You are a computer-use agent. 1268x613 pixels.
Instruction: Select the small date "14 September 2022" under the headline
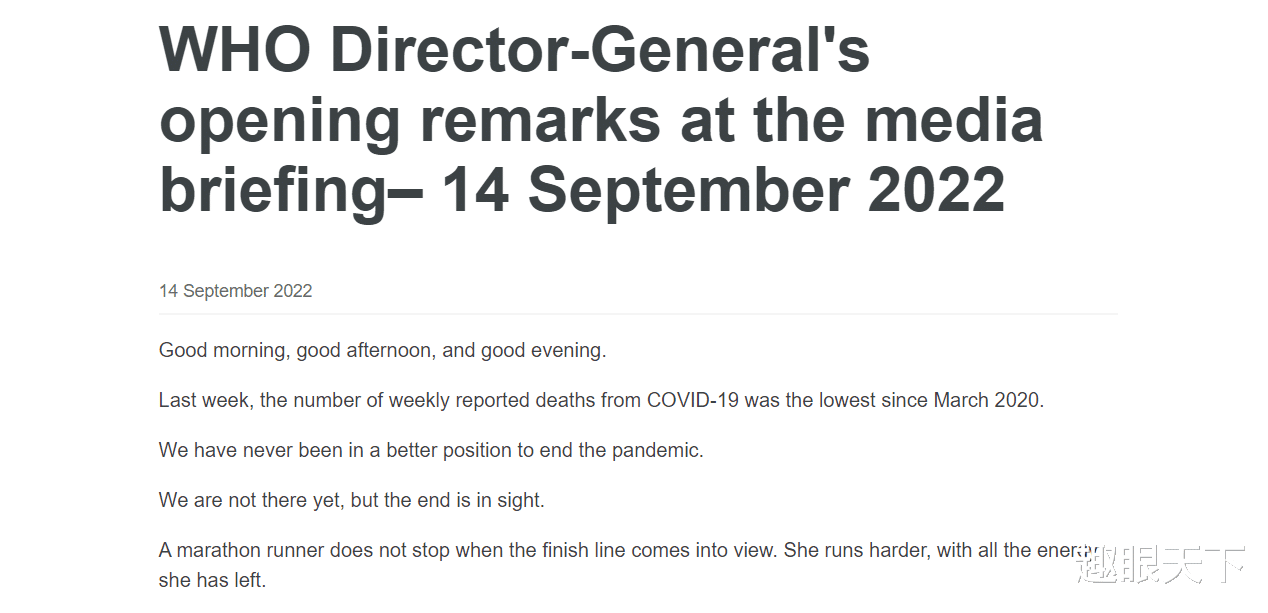pyautogui.click(x=235, y=291)
